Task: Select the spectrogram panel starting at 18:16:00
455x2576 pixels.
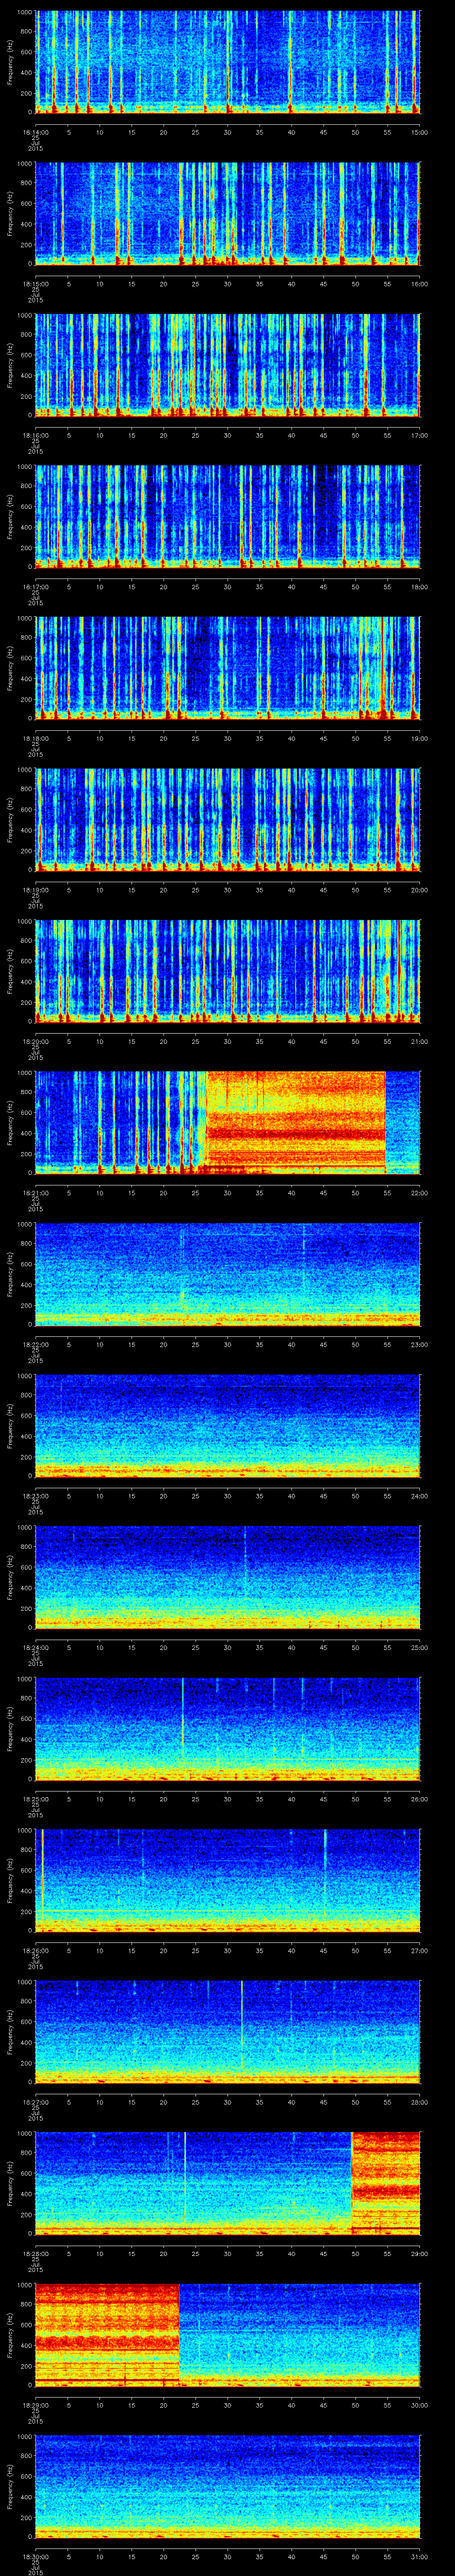Action: 227,364
